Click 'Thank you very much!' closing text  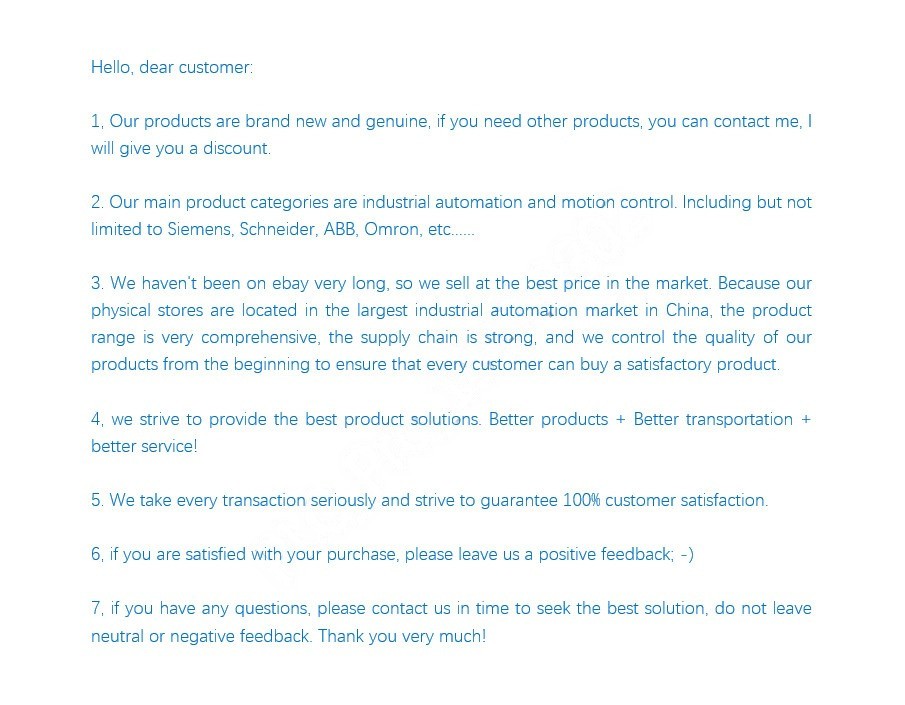(x=402, y=636)
